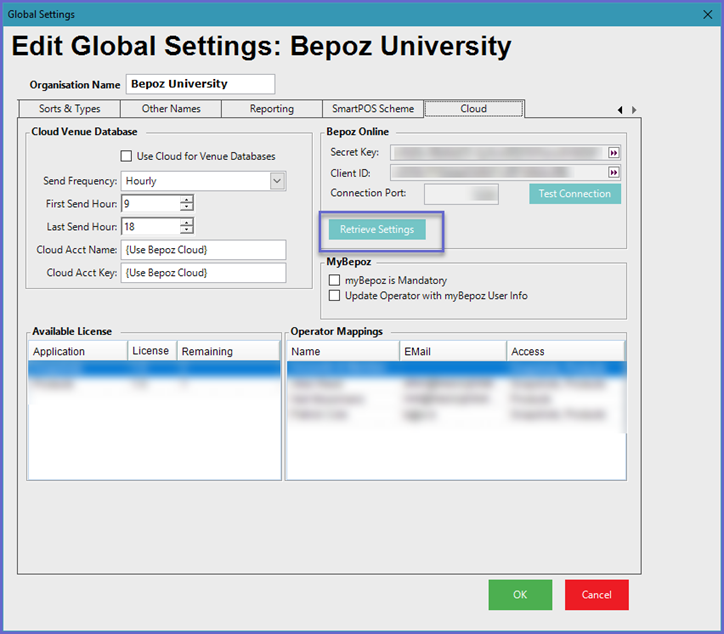This screenshot has width=724, height=634.
Task: Click the Test Connection button
Action: point(574,194)
